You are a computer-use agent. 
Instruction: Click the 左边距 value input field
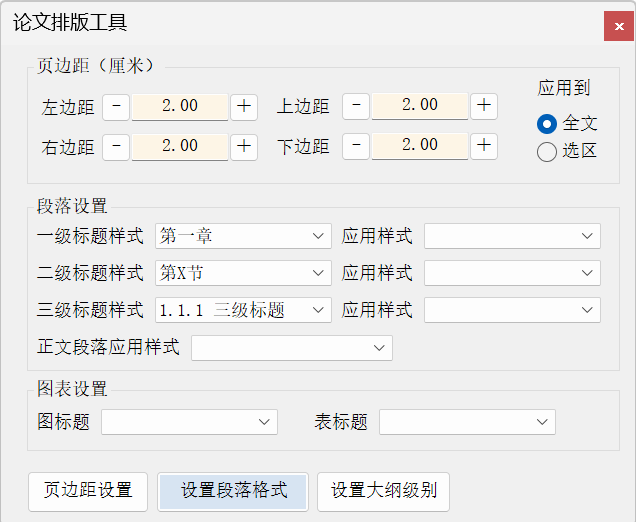pos(180,106)
